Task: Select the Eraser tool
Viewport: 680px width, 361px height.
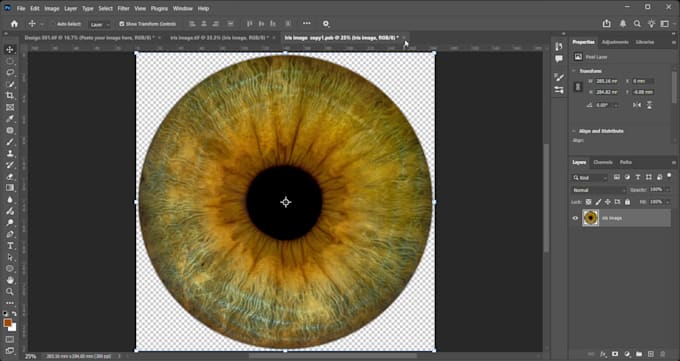Action: coord(10,177)
